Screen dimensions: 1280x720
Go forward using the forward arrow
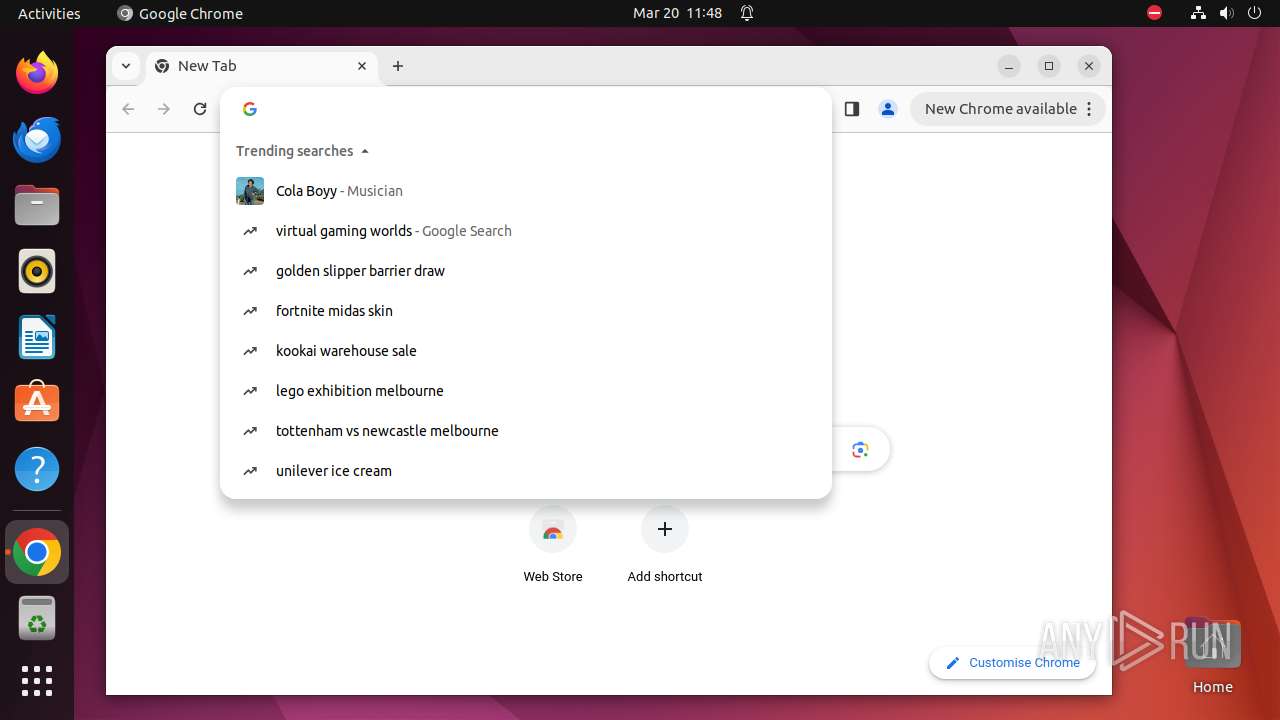click(164, 109)
